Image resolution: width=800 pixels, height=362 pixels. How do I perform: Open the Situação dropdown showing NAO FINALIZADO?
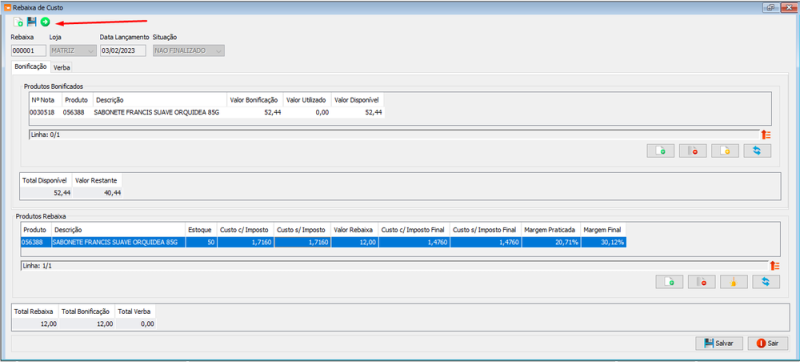coord(189,50)
